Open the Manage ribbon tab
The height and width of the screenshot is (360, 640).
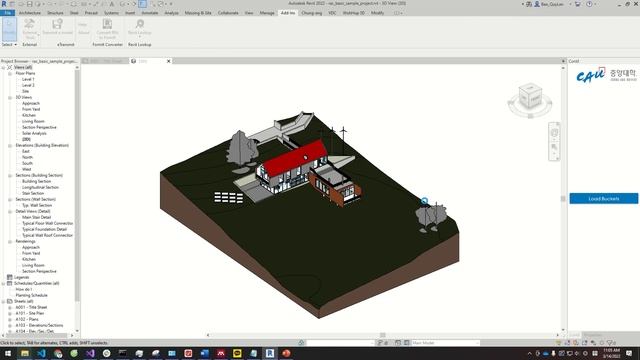267,13
